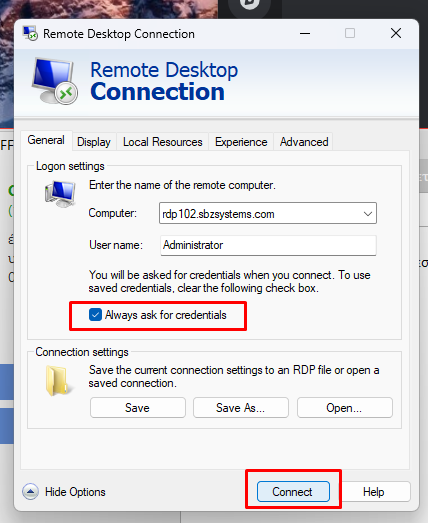Screen dimensions: 428x523
Task: Select the General tab
Action: pos(46,140)
